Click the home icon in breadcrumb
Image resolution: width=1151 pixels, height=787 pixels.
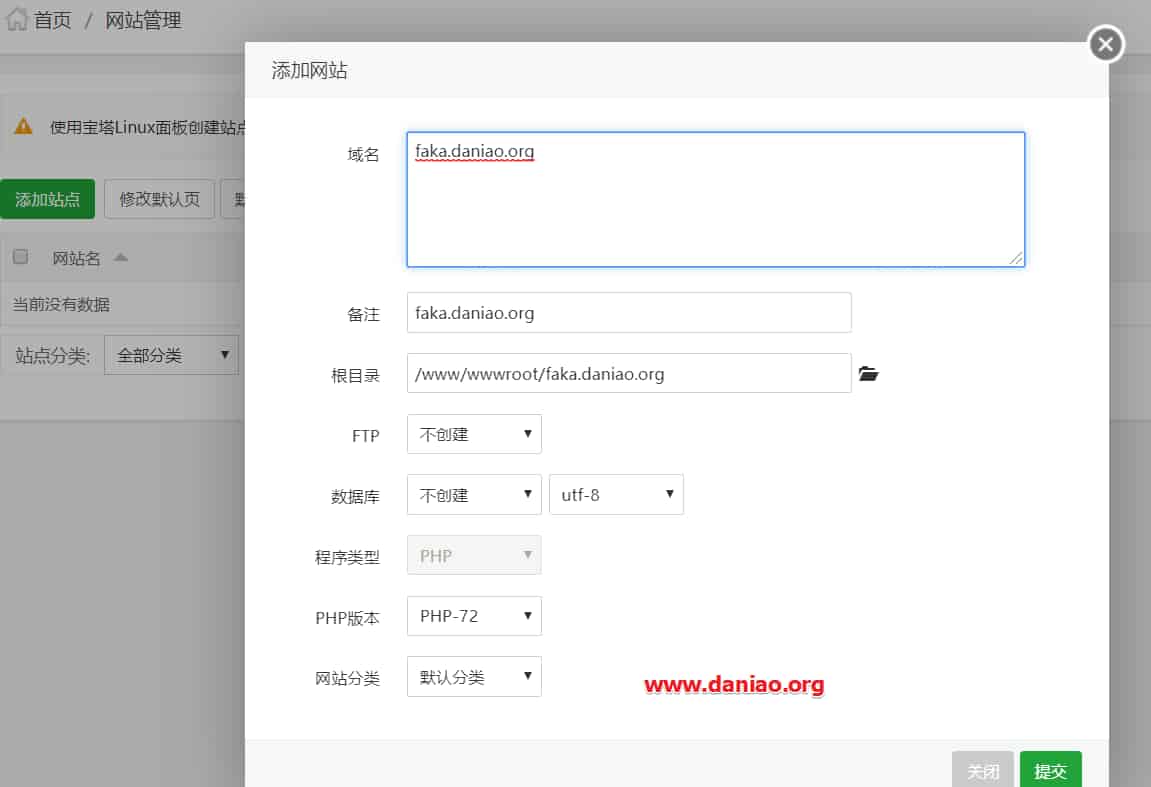coord(17,19)
